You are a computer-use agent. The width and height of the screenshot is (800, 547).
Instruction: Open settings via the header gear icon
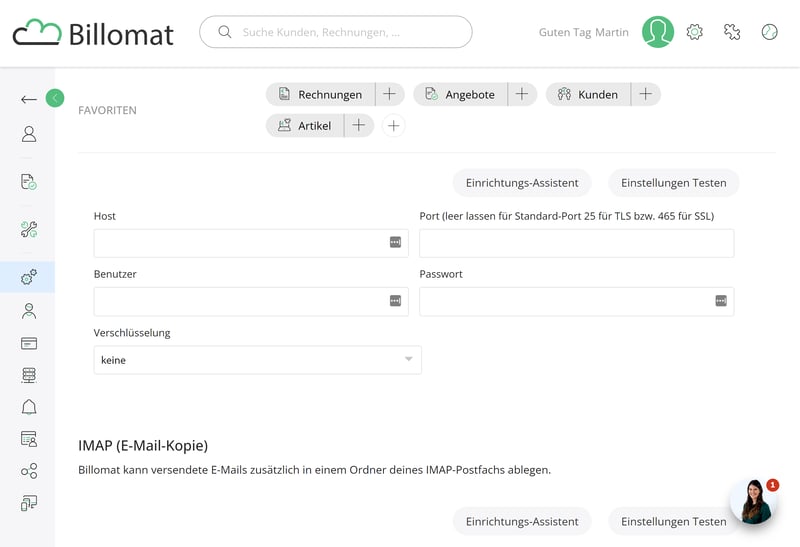695,32
